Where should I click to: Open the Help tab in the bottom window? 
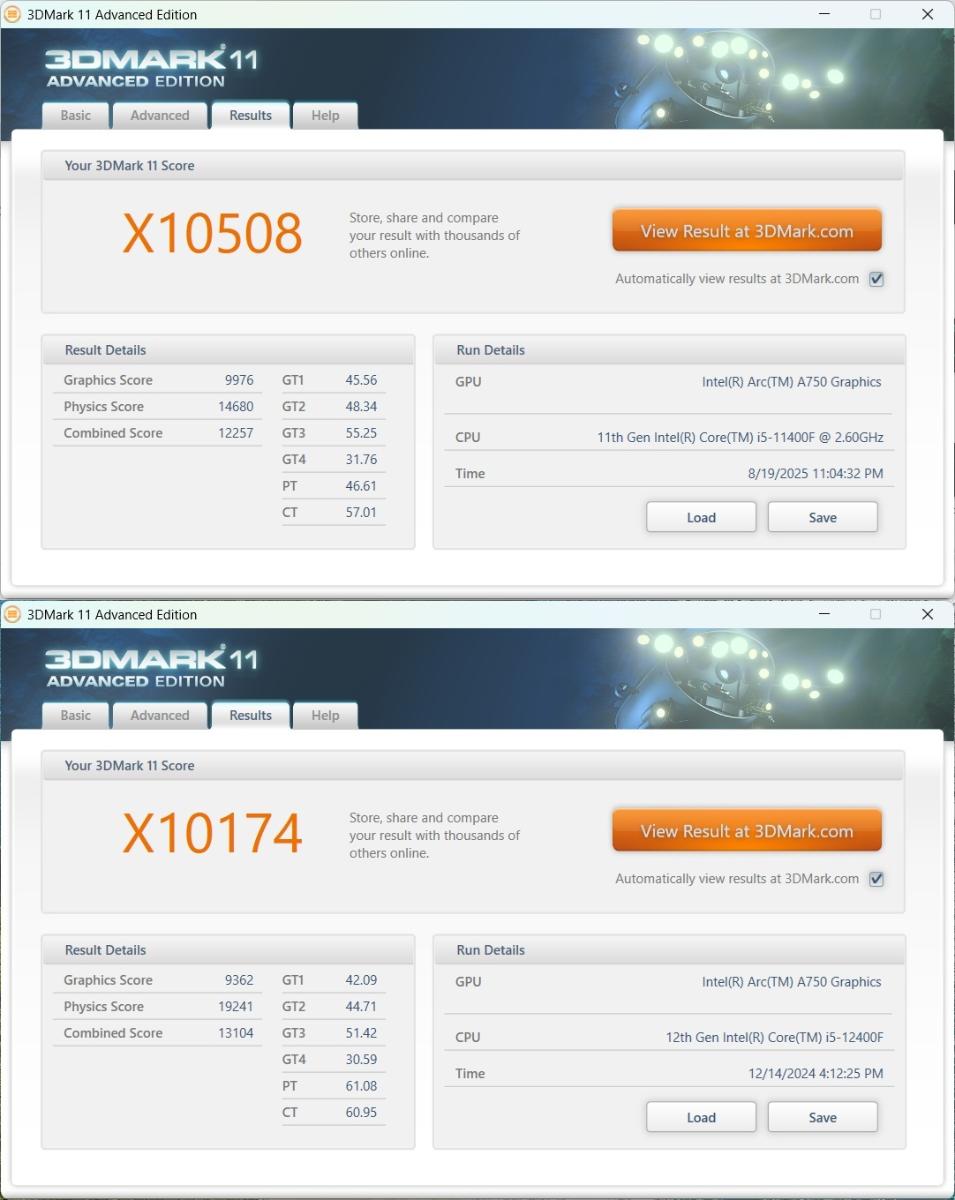click(x=325, y=715)
